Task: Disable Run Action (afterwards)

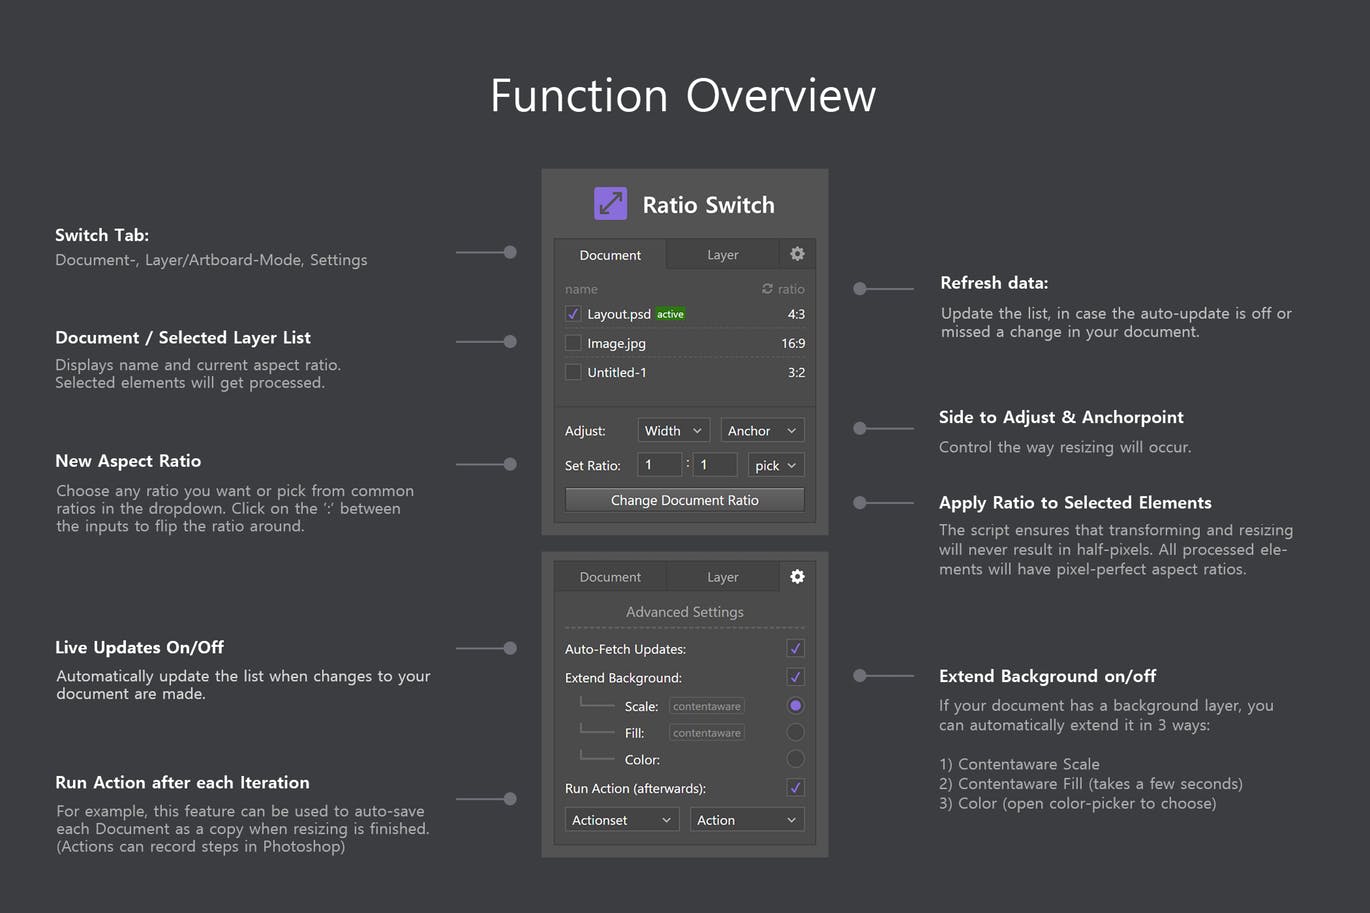Action: point(795,788)
